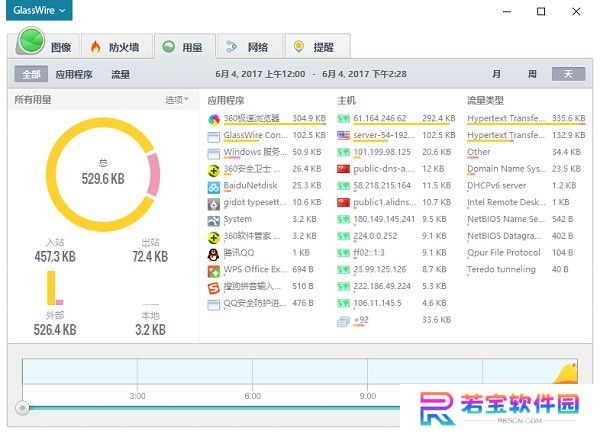Select Hypertext Transfe... 335.6 KB traffic type
The height and width of the screenshot is (434, 600).
526,119
